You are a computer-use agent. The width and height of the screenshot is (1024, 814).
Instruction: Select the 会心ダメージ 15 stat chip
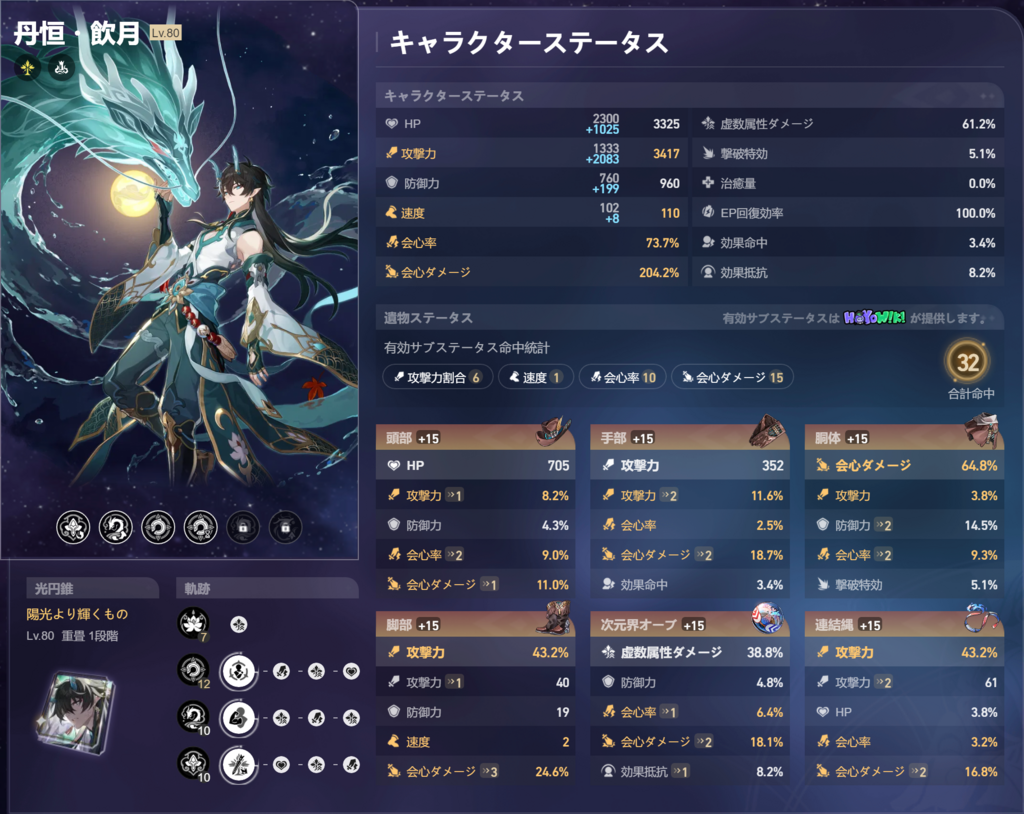pyautogui.click(x=732, y=377)
